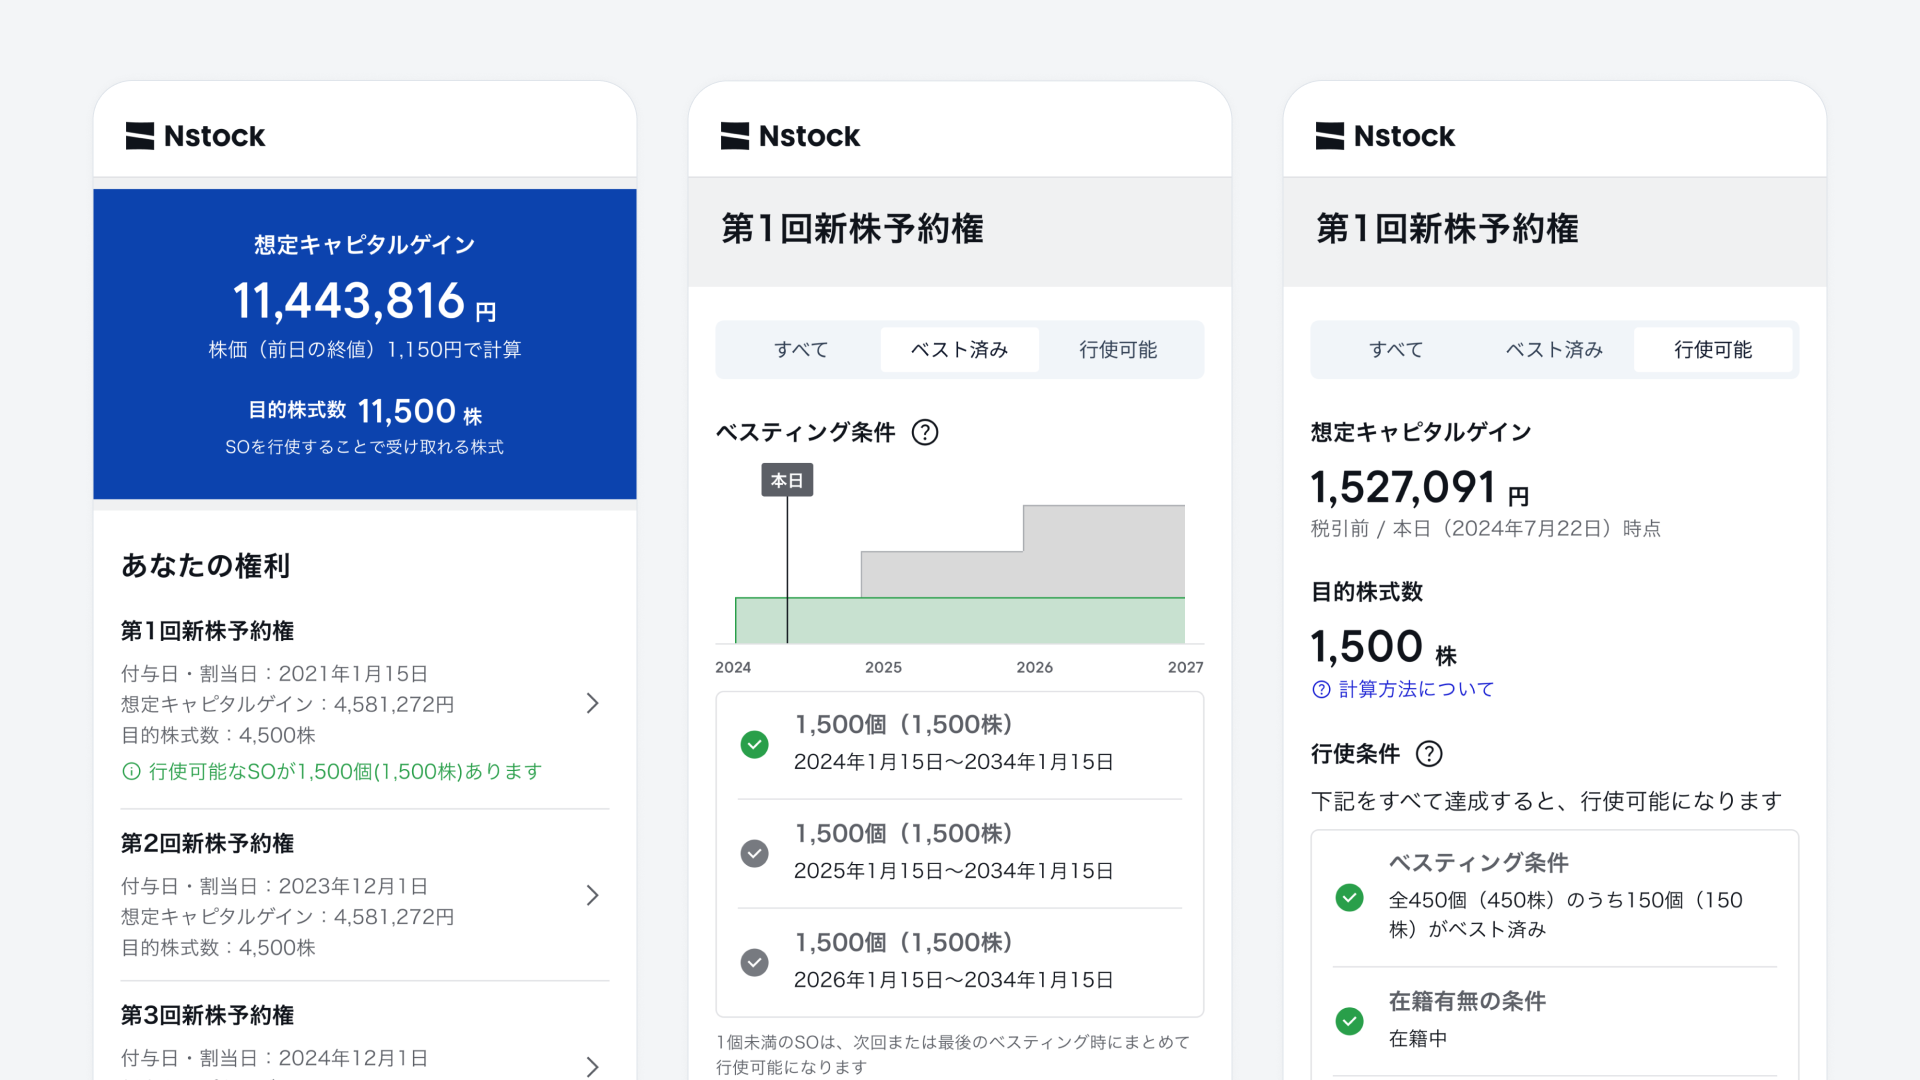Viewport: 1920px width, 1080px height.
Task: Click green check for 2024年1月15日 vesting row
Action: point(755,744)
